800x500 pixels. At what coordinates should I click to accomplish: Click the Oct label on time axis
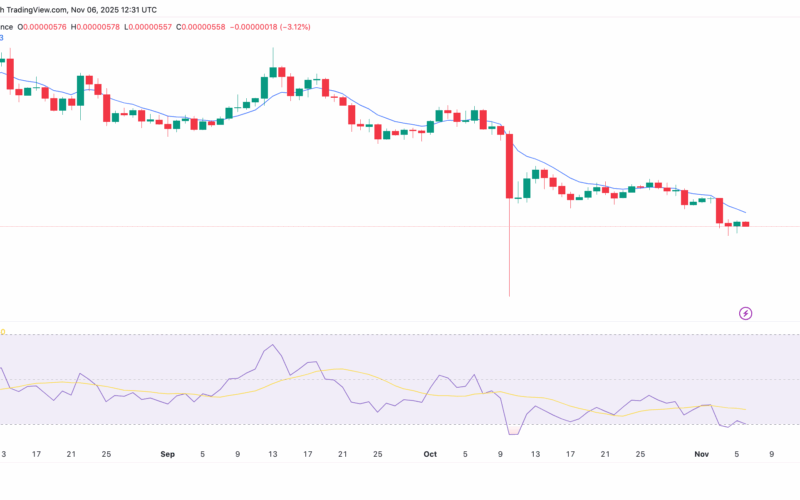[x=430, y=453]
